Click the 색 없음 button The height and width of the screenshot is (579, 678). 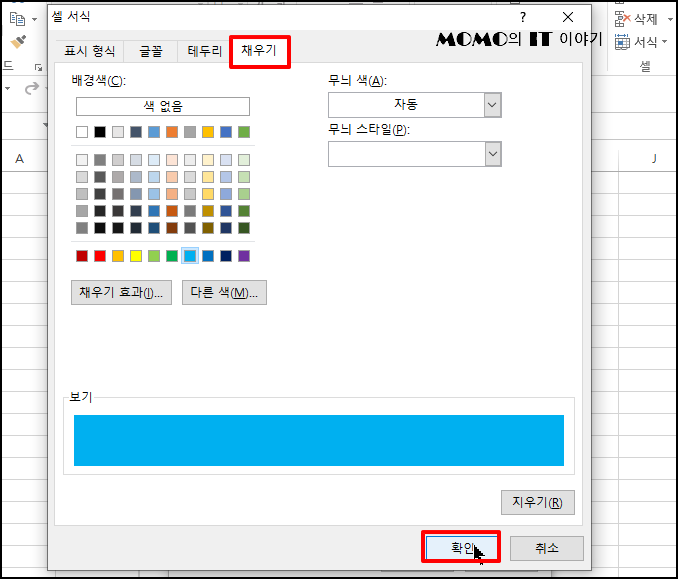[163, 106]
